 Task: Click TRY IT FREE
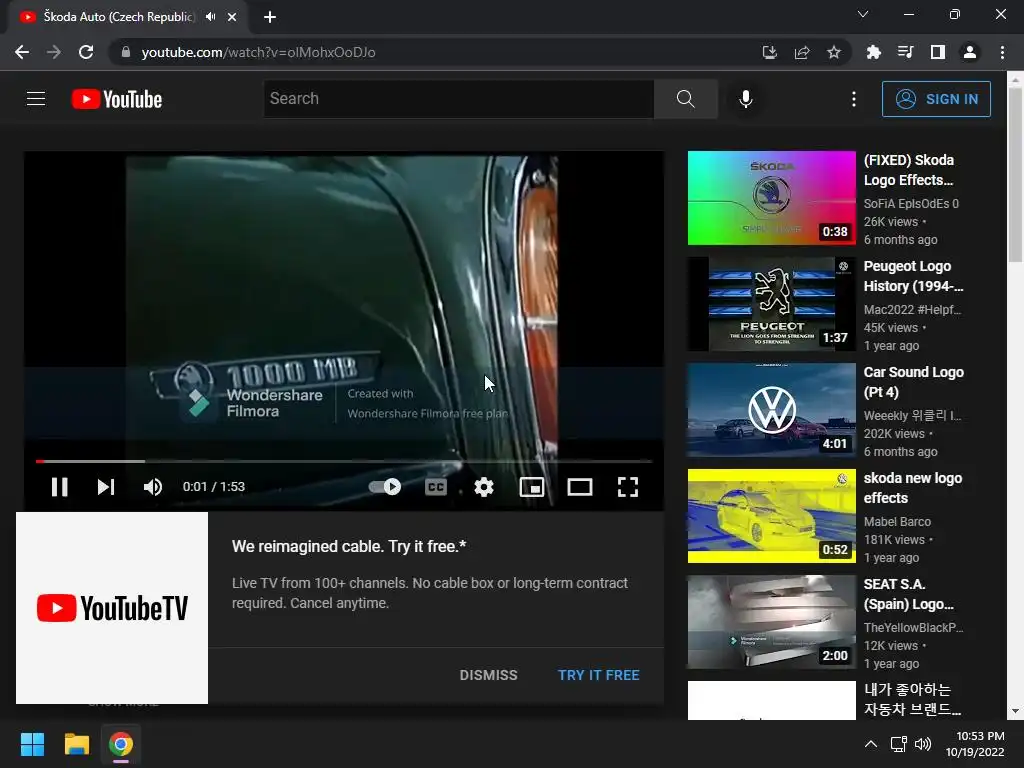(598, 675)
